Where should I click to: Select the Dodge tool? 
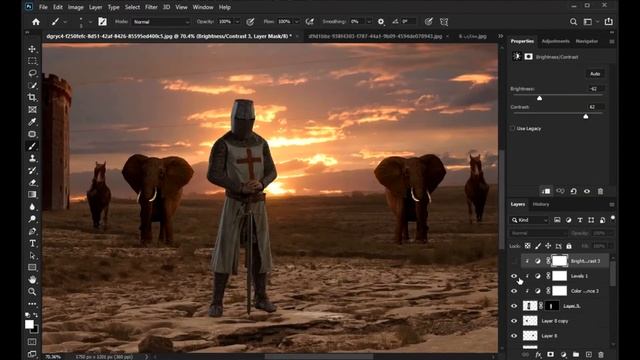click(x=32, y=219)
